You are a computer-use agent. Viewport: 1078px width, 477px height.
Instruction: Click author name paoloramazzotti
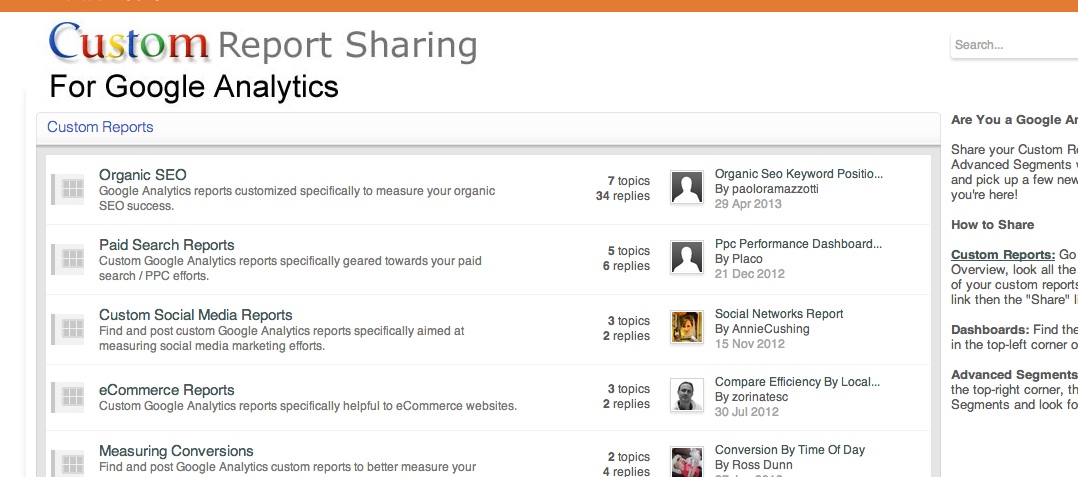(775, 188)
